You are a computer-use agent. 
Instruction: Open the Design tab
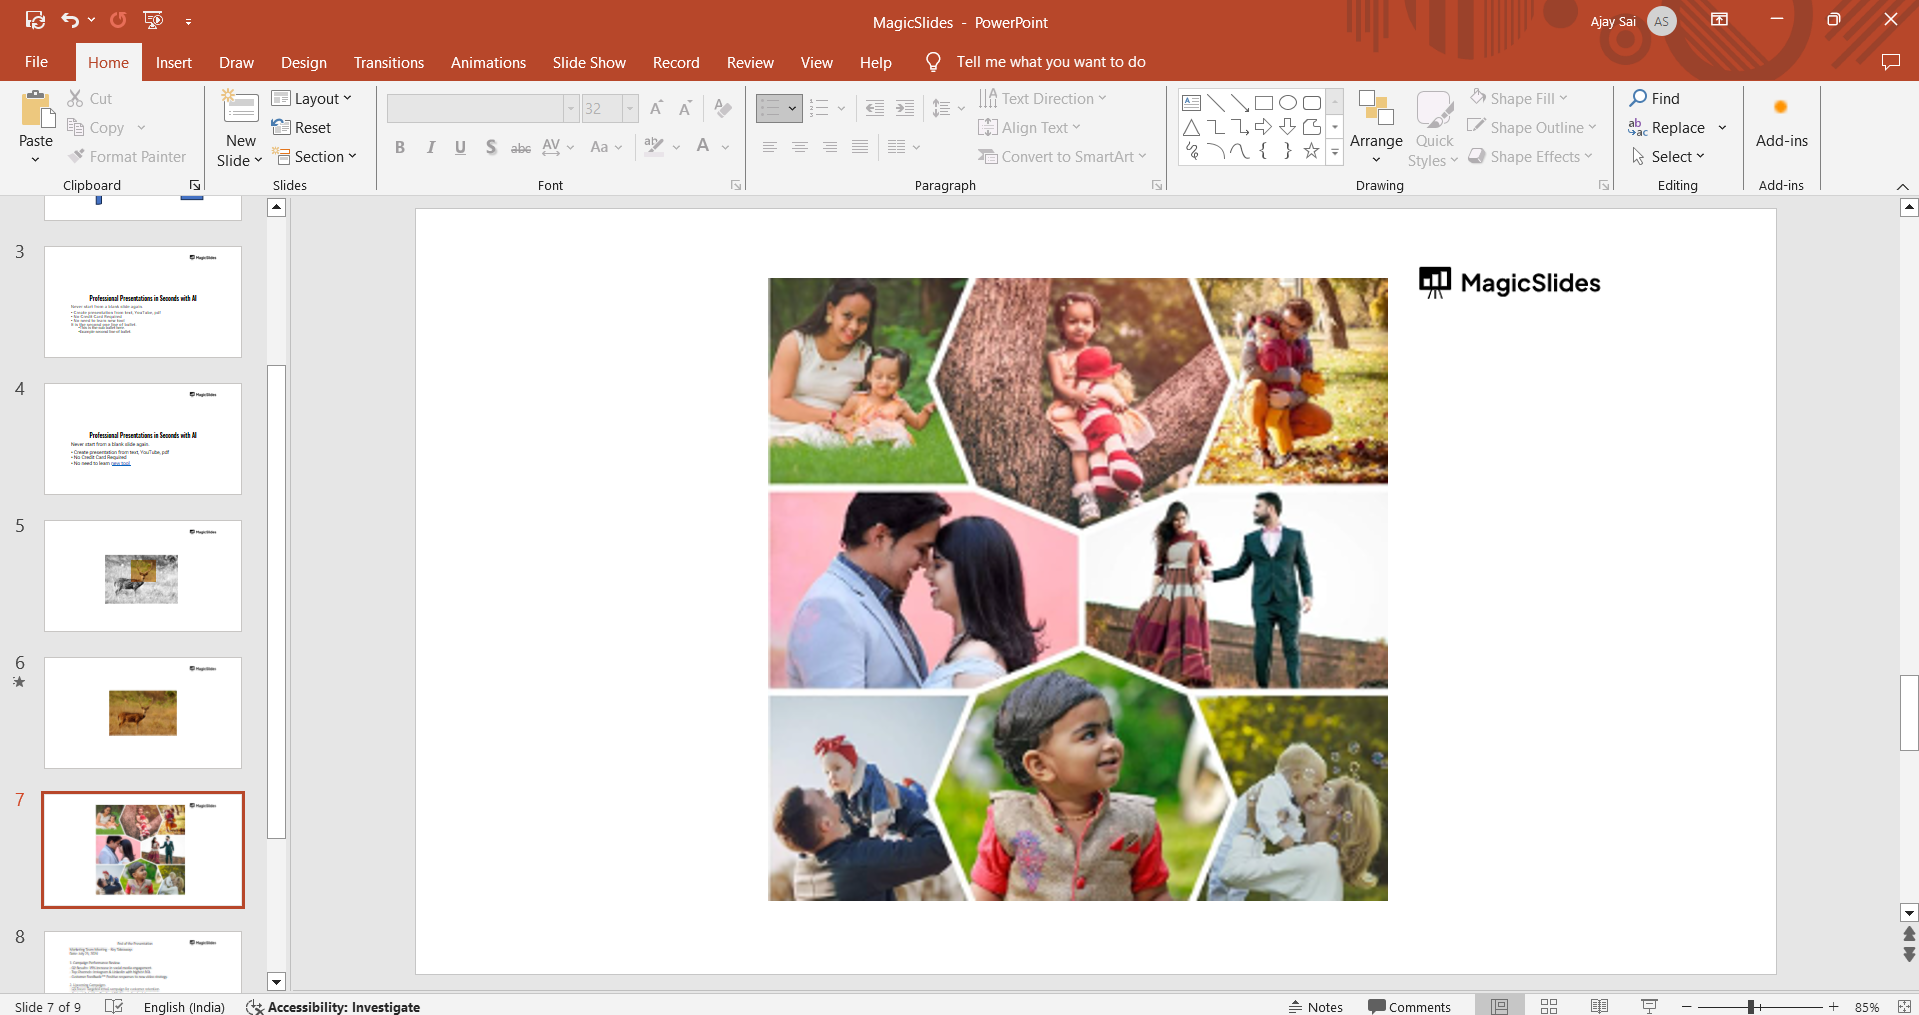pyautogui.click(x=303, y=62)
